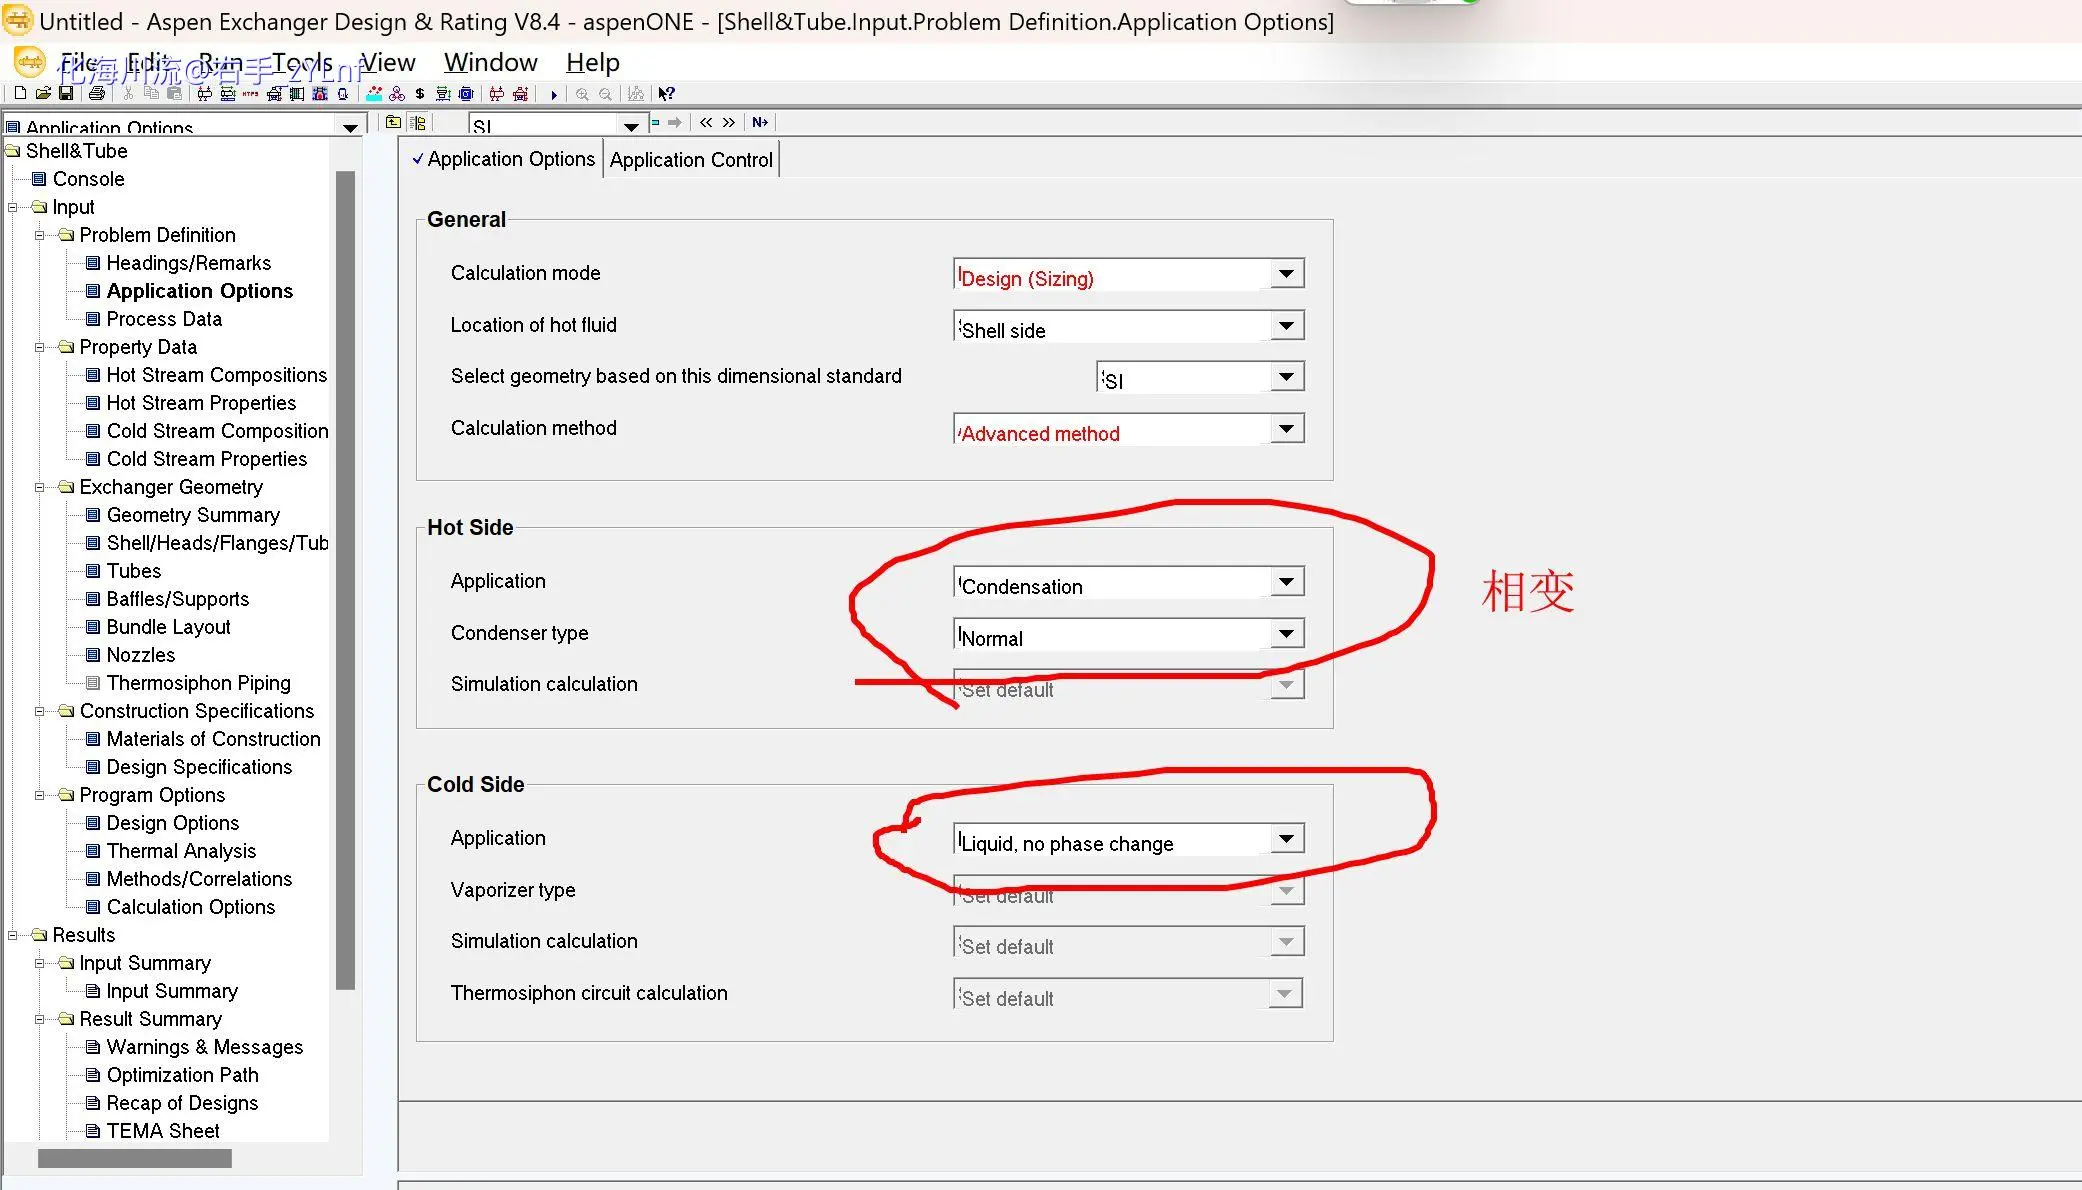Switch to the Application Control tab

(x=691, y=160)
